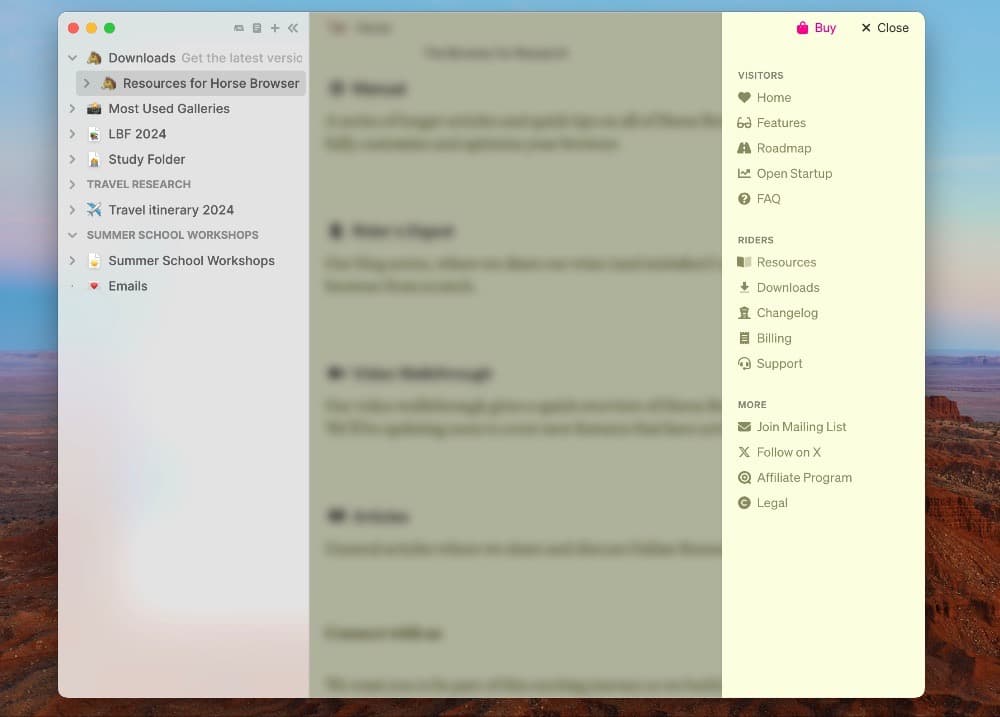Expand the Study Folder chevron
Screen dimensions: 1000x717
click(72, 160)
